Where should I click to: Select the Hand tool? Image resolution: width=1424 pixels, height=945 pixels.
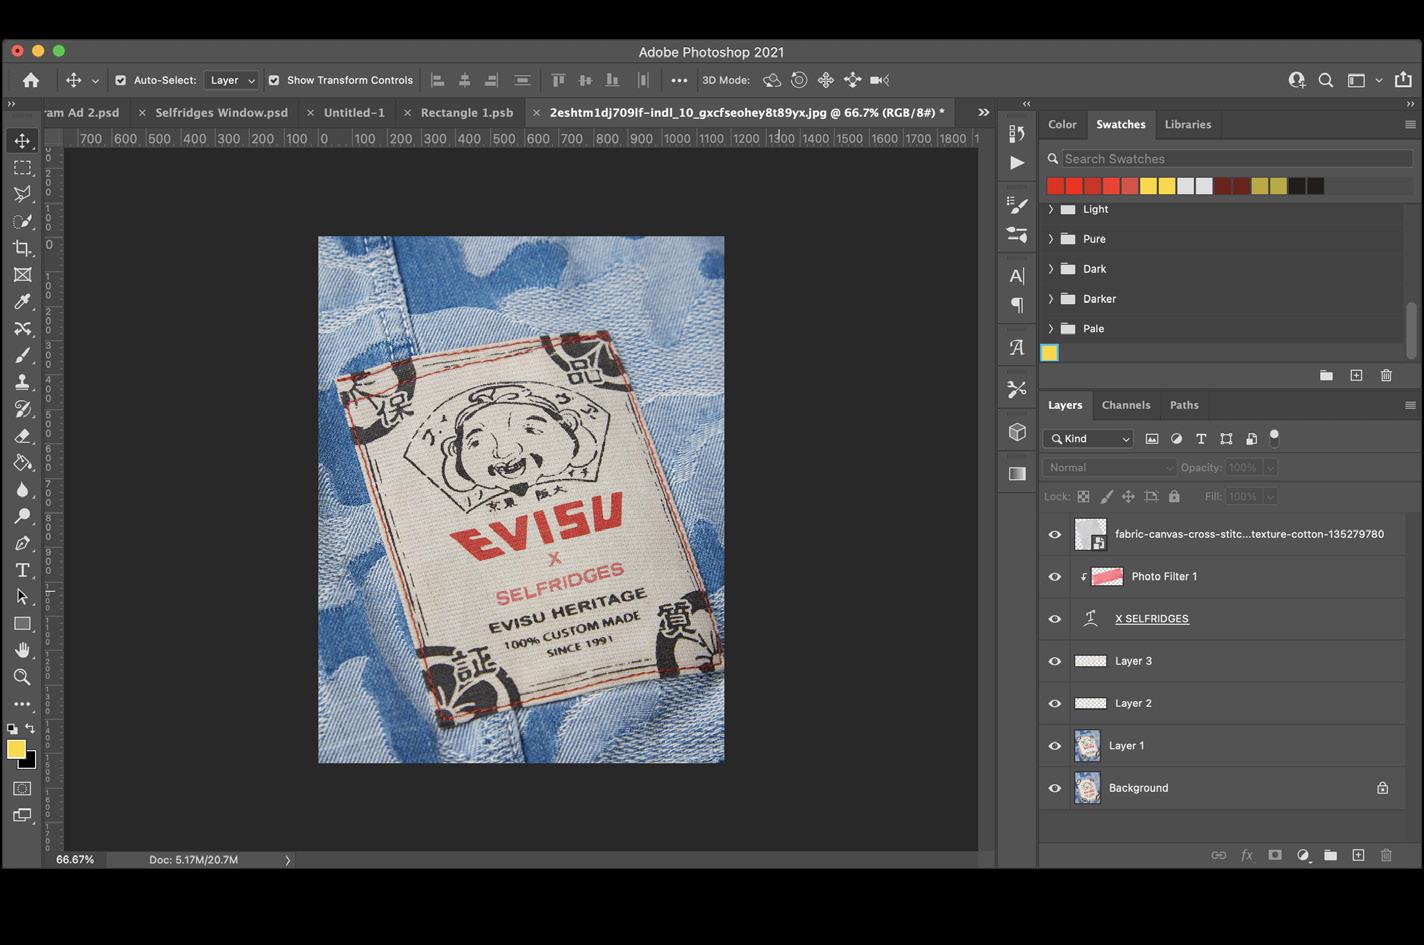click(22, 650)
